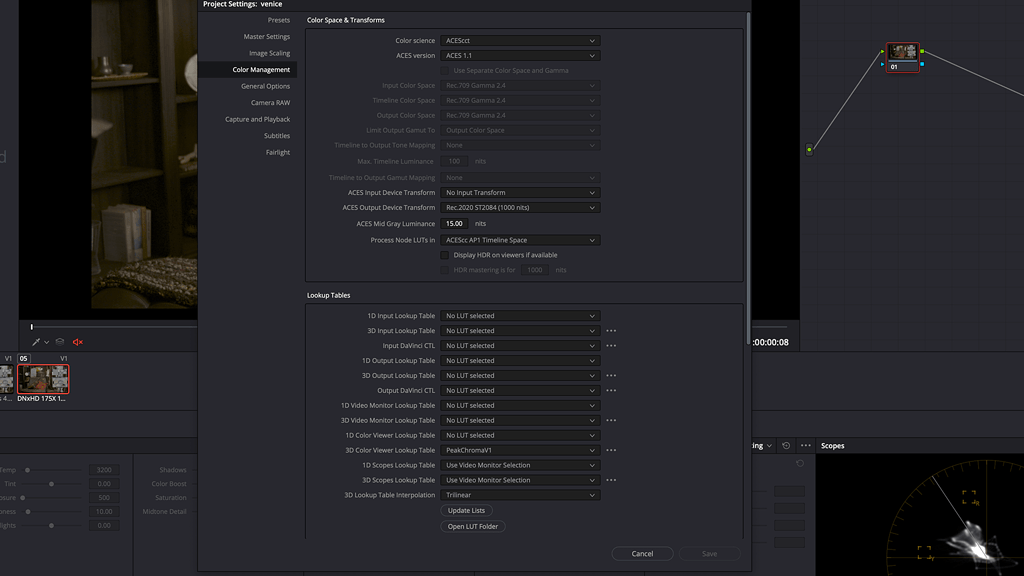Open the 3D Lookup Table Interpolation dropdown
1024x576 pixels.
[519, 494]
